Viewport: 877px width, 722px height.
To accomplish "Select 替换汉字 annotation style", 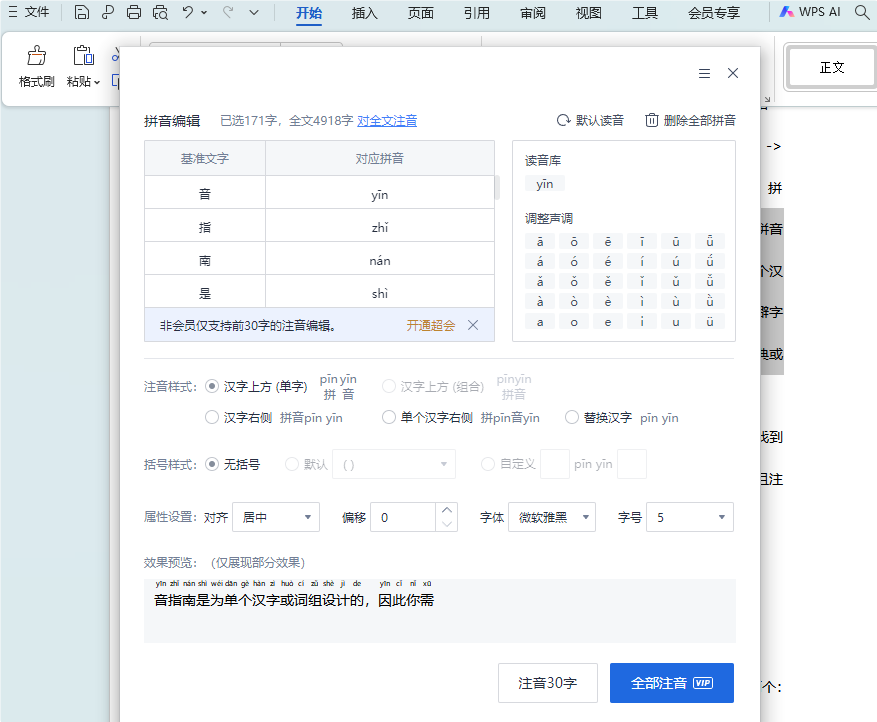I will click(572, 417).
